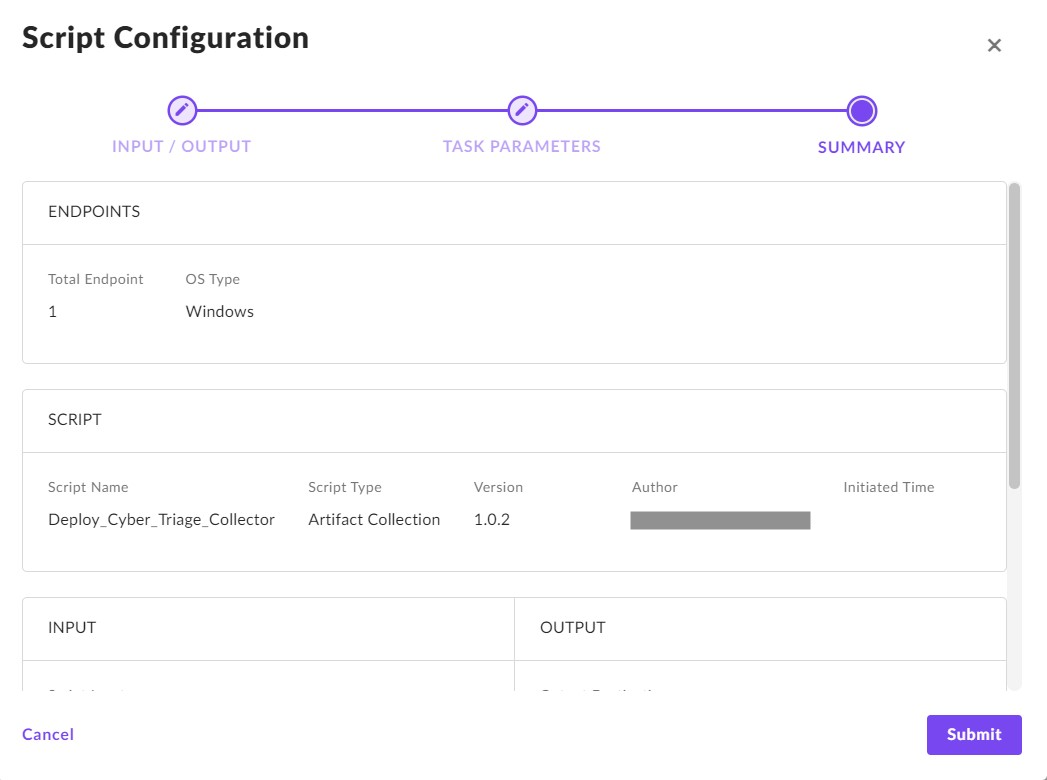1047x780 pixels.
Task: Click the Deploy_Cyber_Triage_Collector script name
Action: [x=161, y=519]
